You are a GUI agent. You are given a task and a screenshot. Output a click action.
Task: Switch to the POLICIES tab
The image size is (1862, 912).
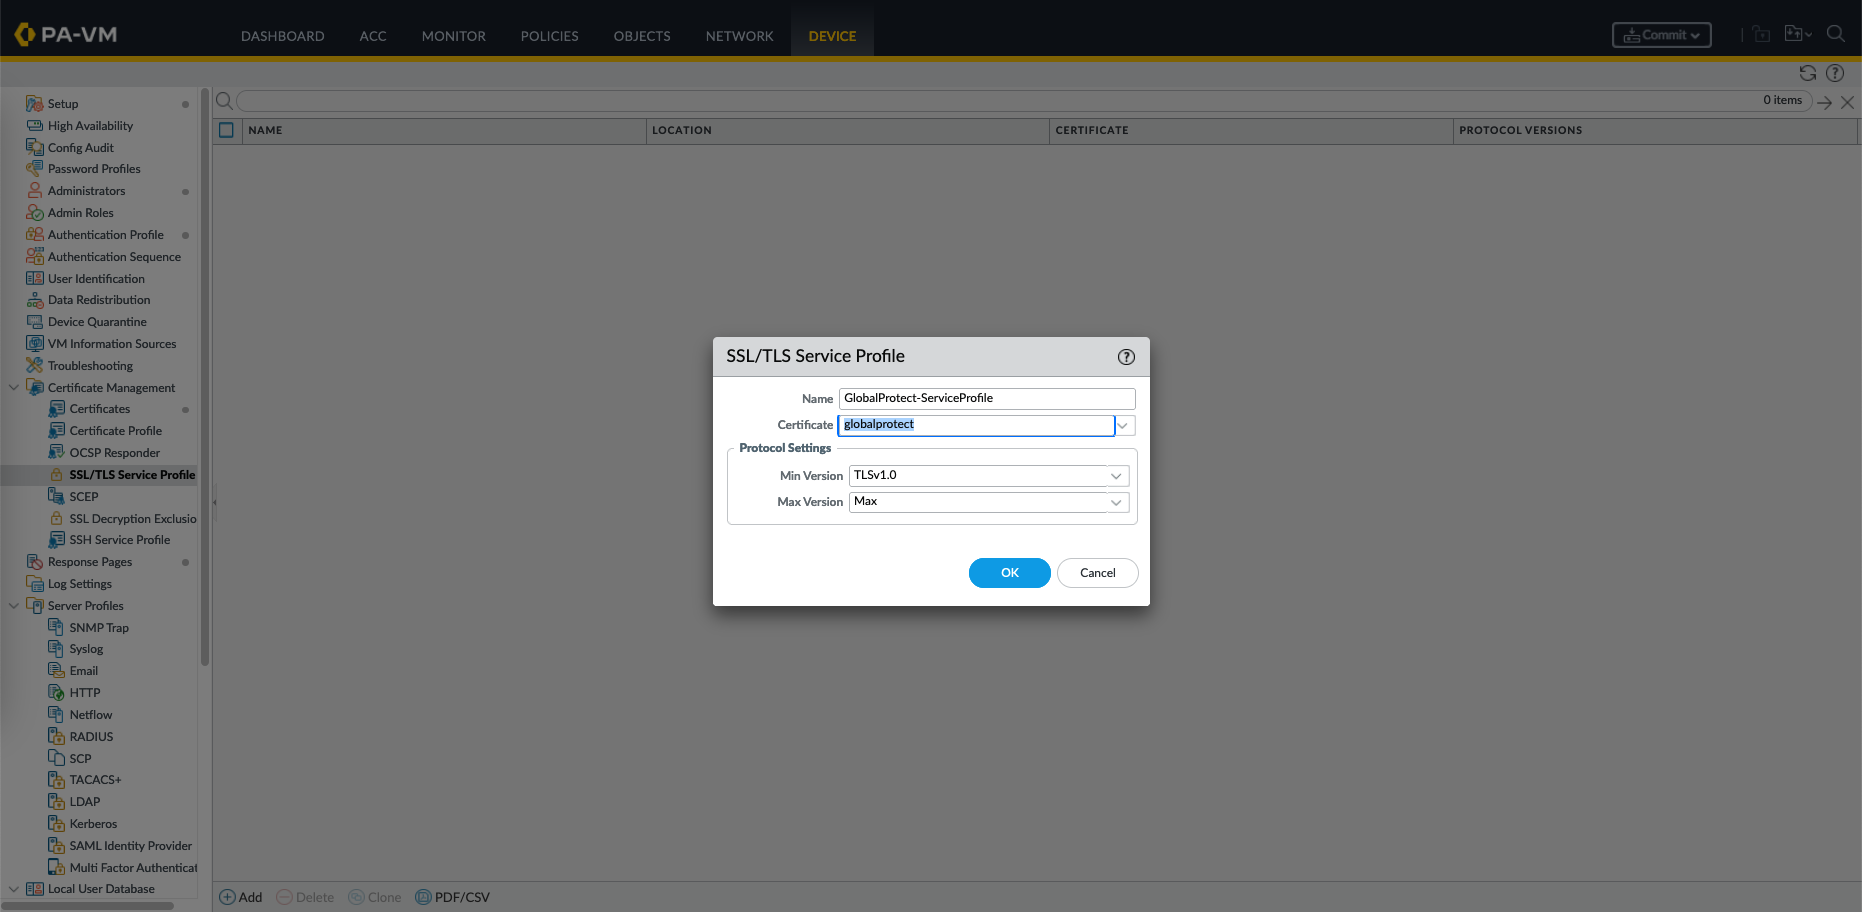point(549,36)
